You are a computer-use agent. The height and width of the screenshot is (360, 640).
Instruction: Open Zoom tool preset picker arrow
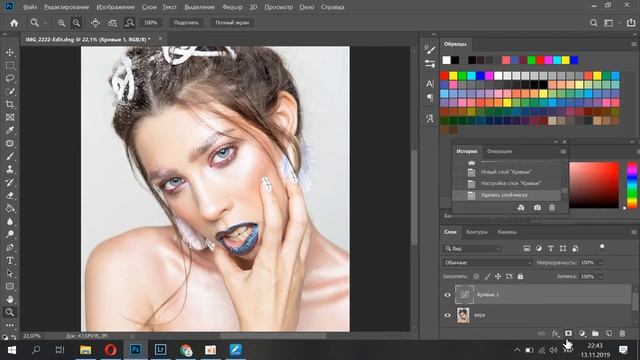(45, 23)
